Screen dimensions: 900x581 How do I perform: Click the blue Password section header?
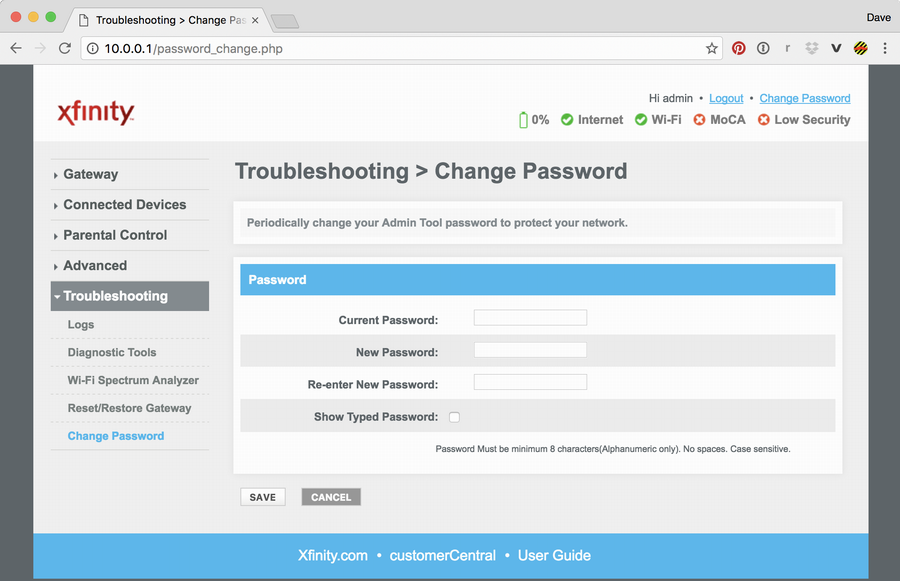[x=538, y=280]
